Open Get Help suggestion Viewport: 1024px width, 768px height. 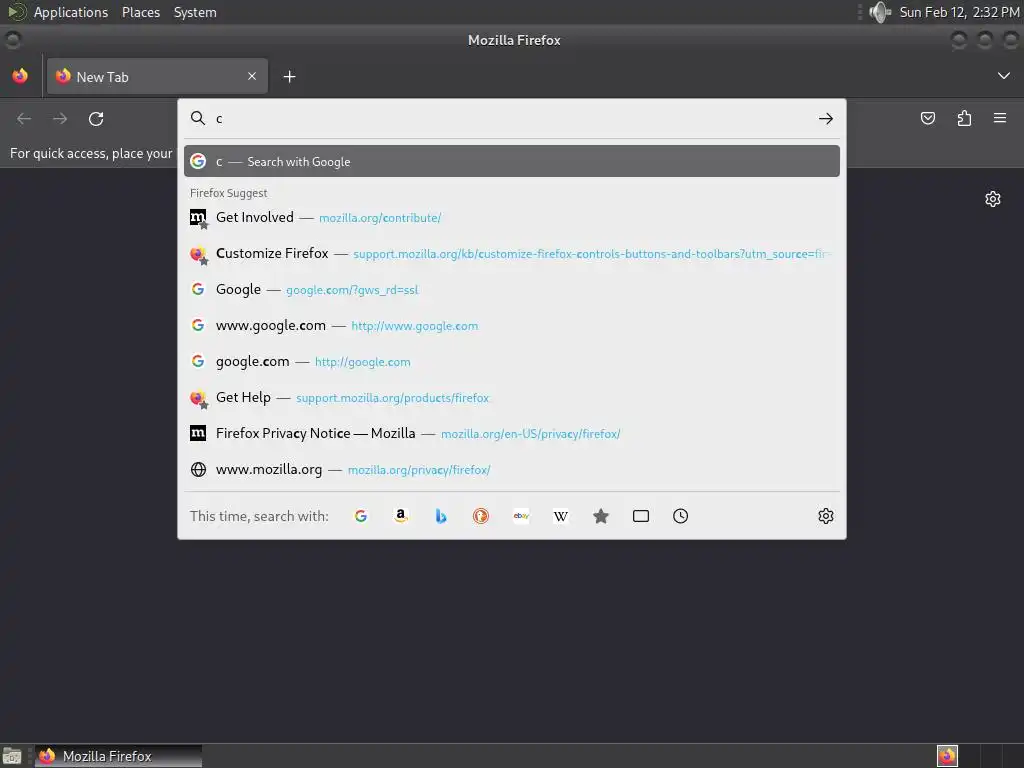click(x=512, y=397)
